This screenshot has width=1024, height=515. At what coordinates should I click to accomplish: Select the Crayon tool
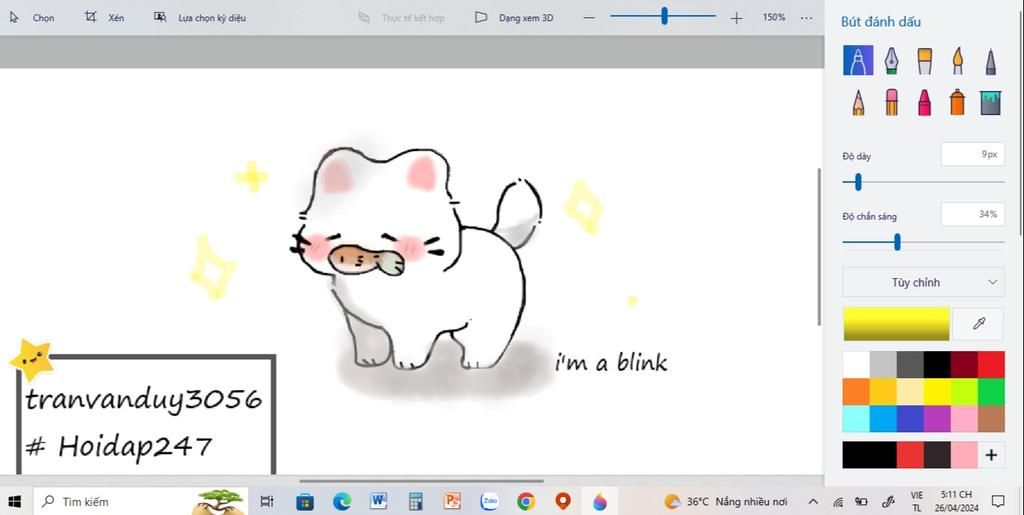pos(924,102)
